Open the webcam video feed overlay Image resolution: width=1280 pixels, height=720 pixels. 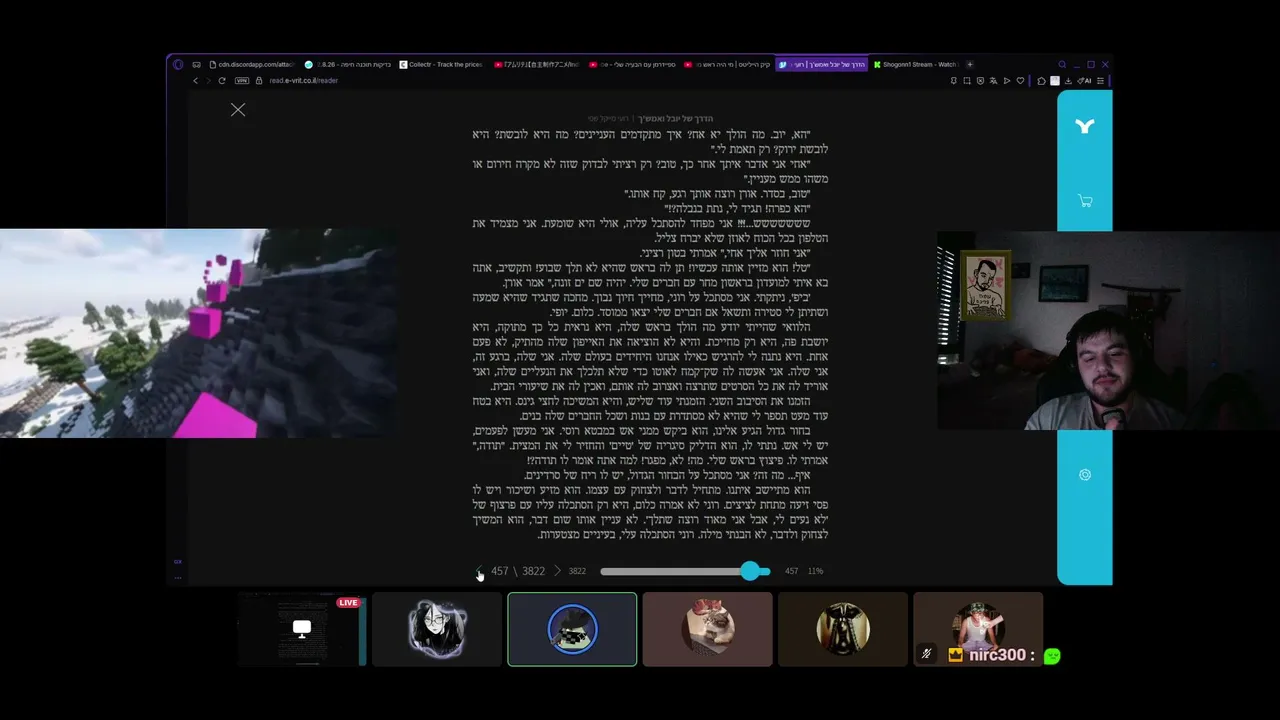pyautogui.click(x=1108, y=331)
